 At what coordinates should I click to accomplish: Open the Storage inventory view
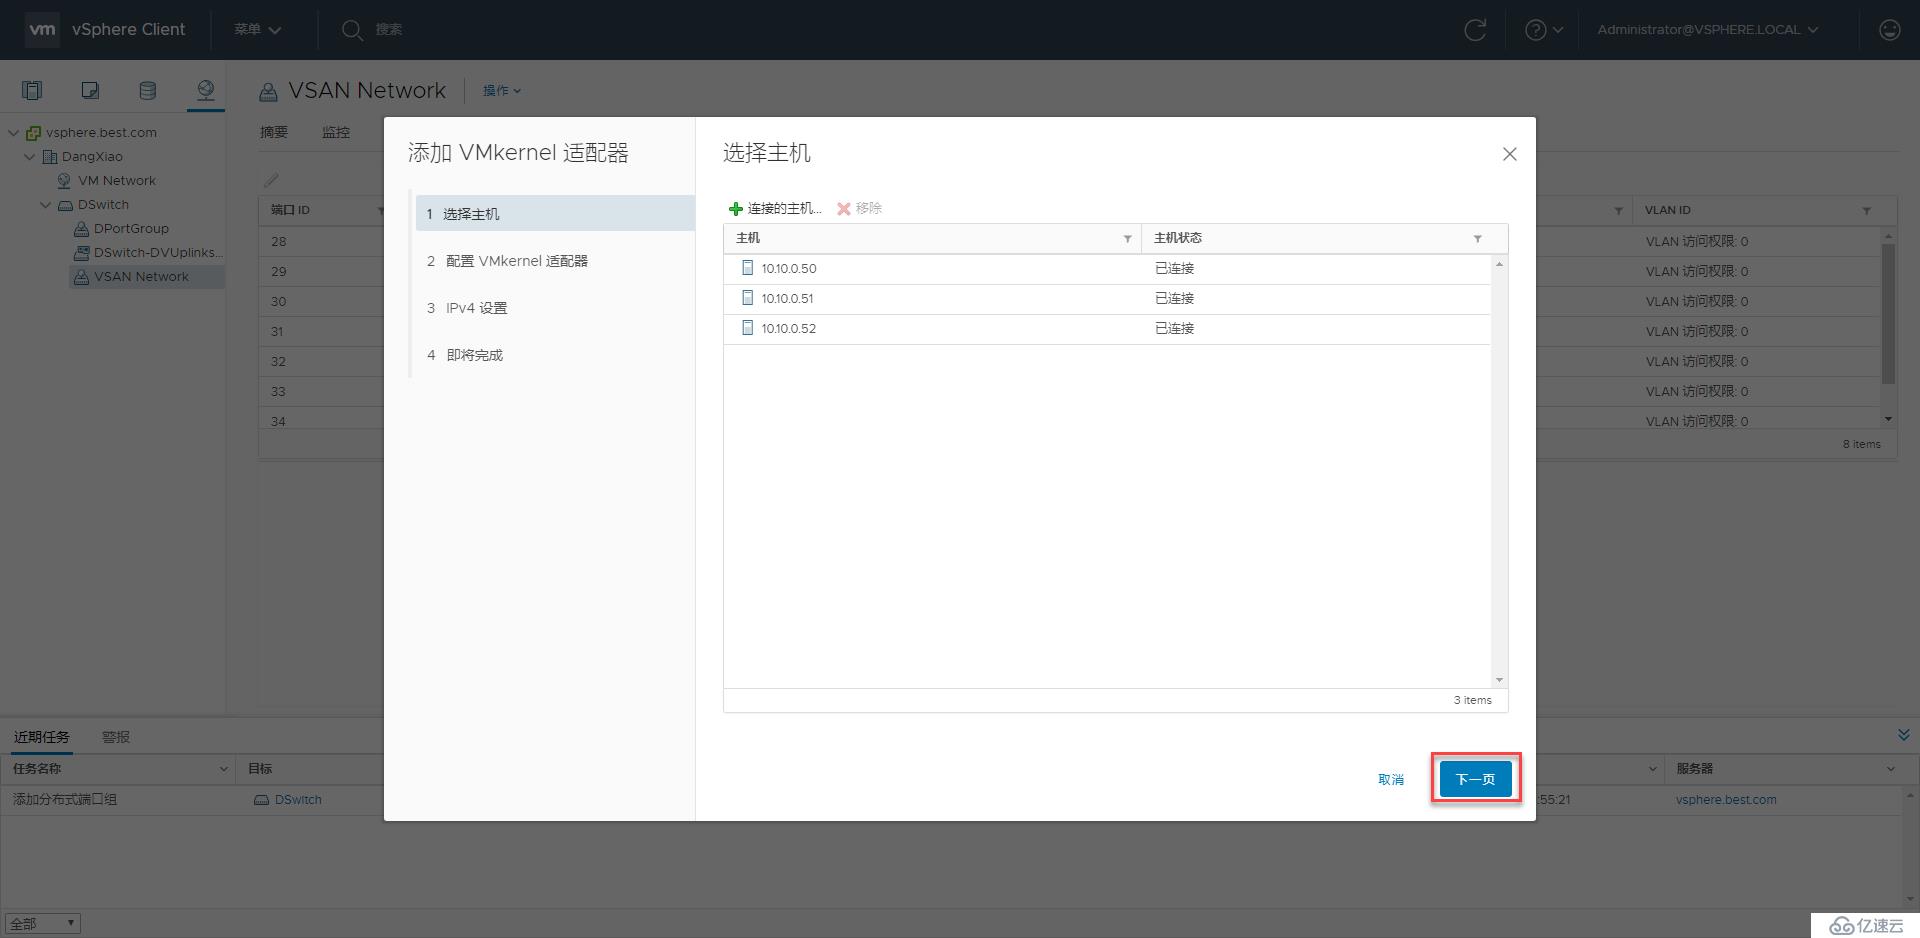pyautogui.click(x=147, y=91)
